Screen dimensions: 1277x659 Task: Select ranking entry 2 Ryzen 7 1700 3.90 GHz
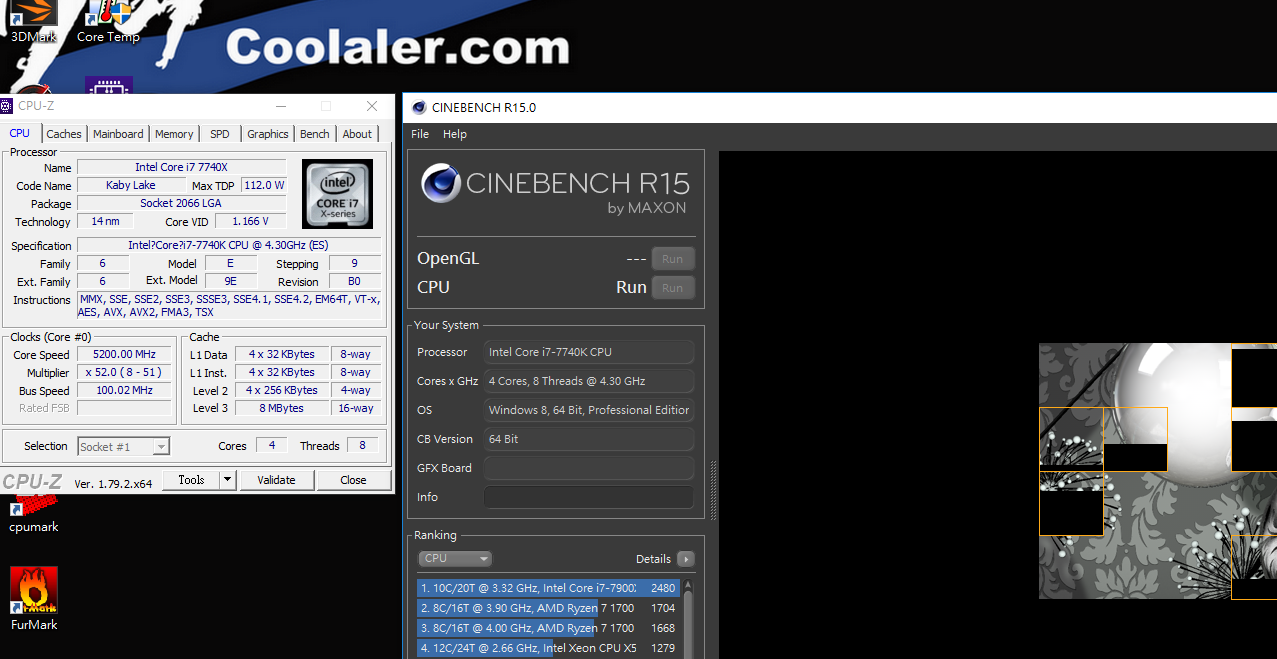(548, 608)
